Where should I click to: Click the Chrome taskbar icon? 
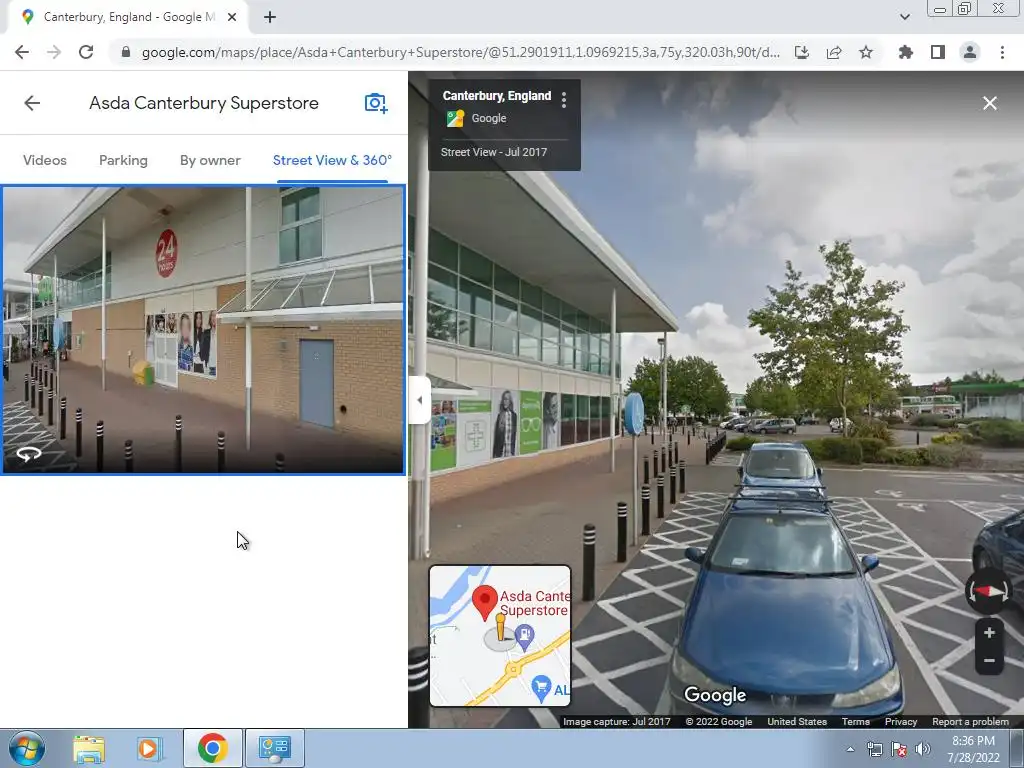click(x=212, y=748)
